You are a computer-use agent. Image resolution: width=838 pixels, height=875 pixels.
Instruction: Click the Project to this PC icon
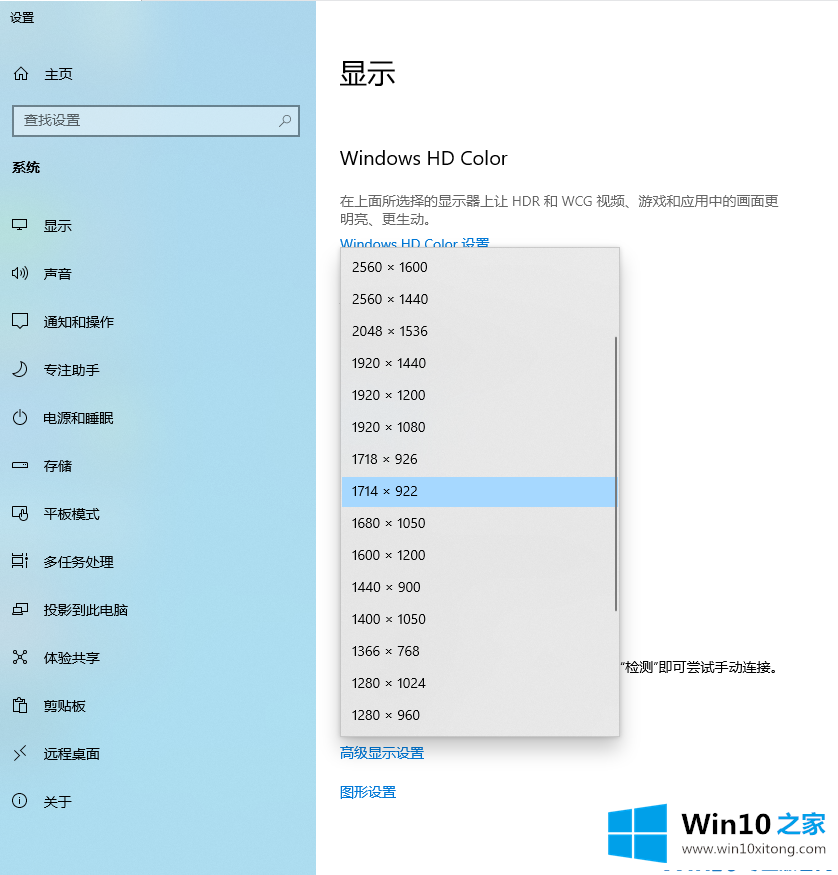tap(20, 609)
